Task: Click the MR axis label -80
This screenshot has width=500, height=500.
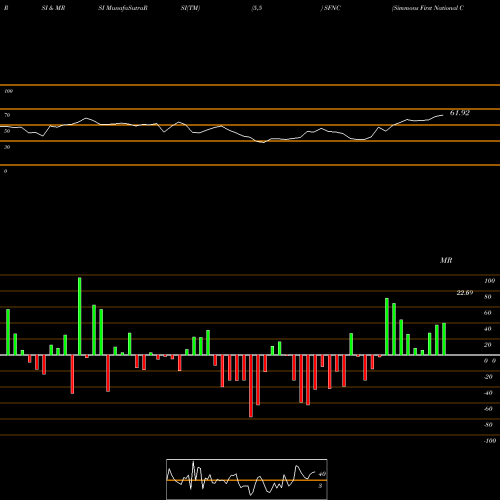Action: coord(488,425)
